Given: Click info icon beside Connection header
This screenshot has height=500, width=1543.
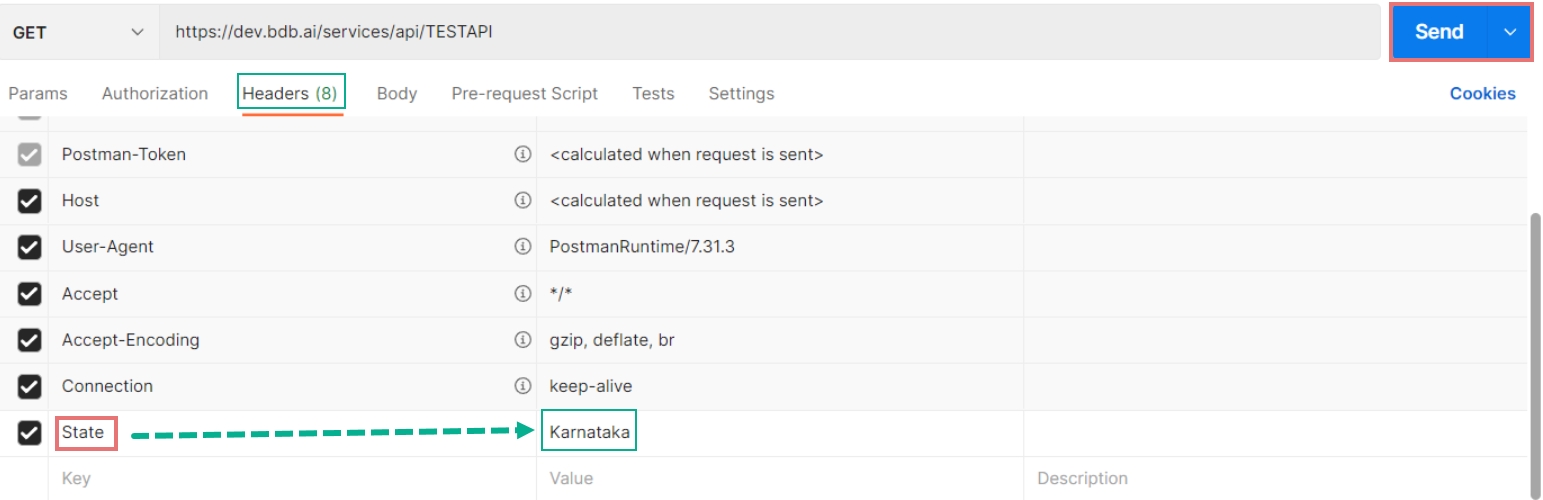Looking at the screenshot, I should pyautogui.click(x=521, y=386).
